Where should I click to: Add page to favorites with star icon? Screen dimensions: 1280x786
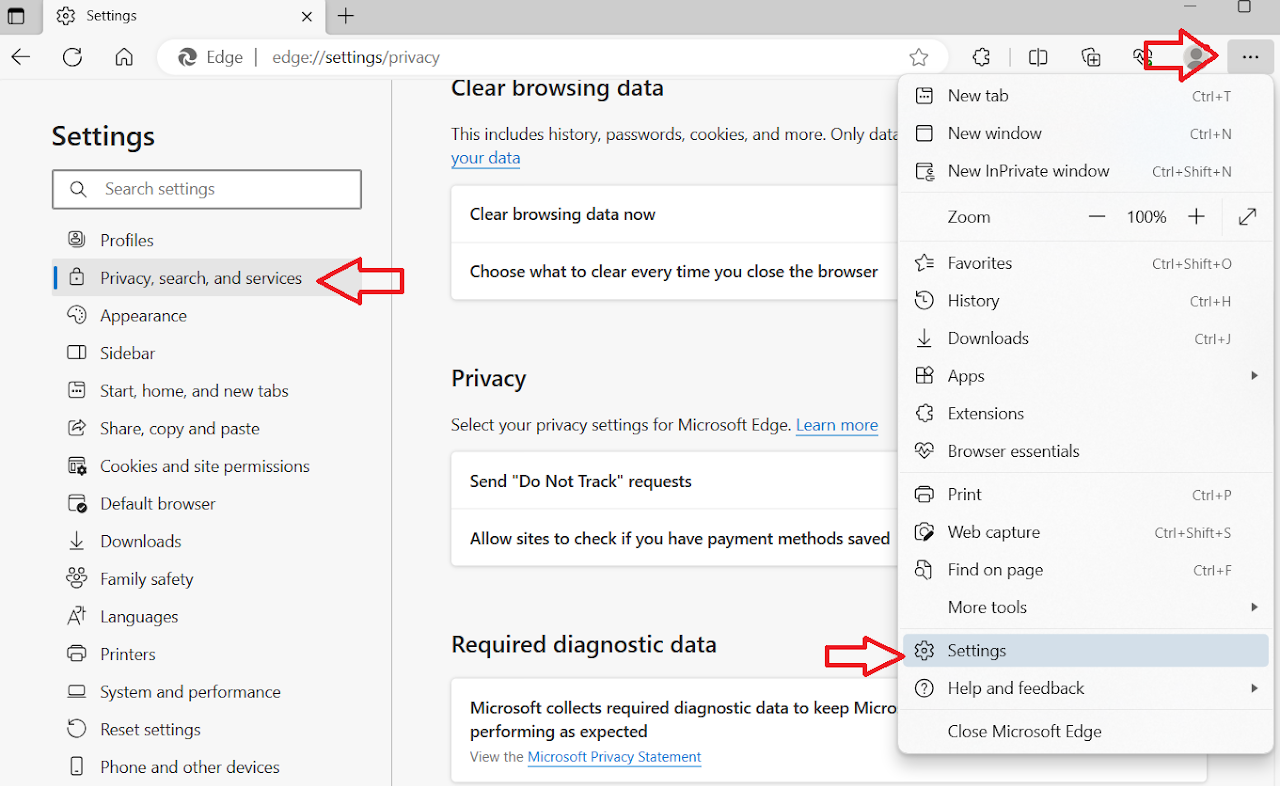tap(918, 57)
